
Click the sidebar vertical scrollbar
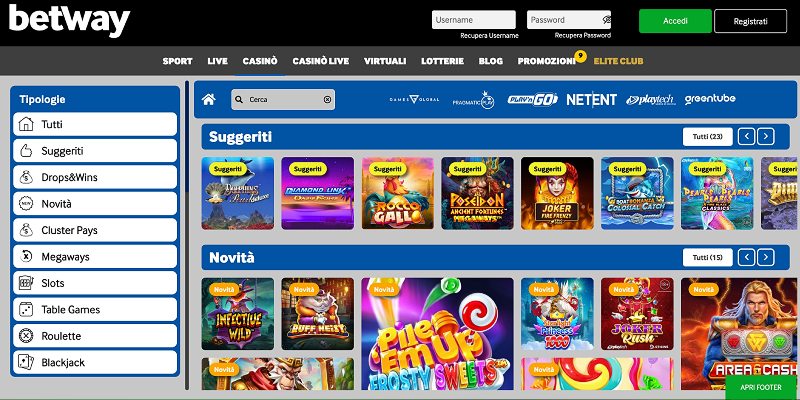click(x=187, y=235)
